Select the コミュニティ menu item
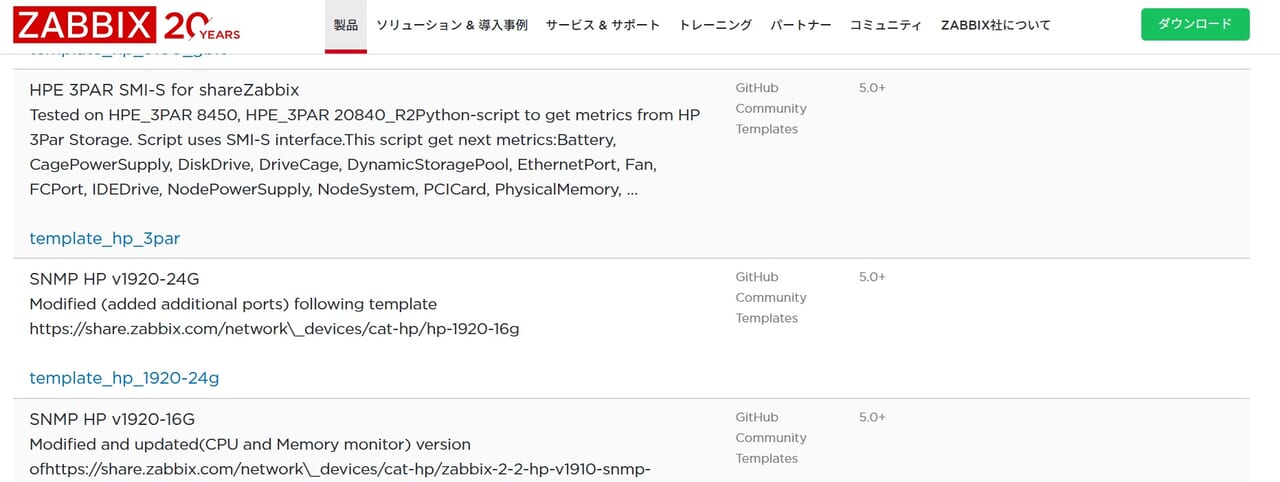Viewport: 1280px width, 482px height. click(x=885, y=25)
